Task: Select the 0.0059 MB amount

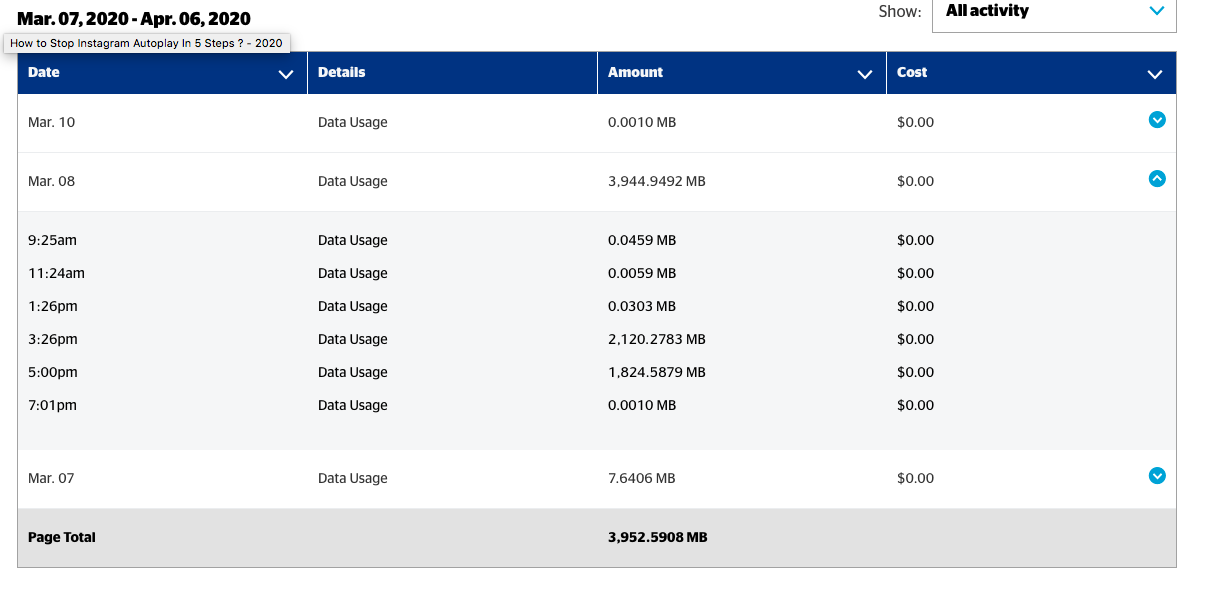Action: 642,273
